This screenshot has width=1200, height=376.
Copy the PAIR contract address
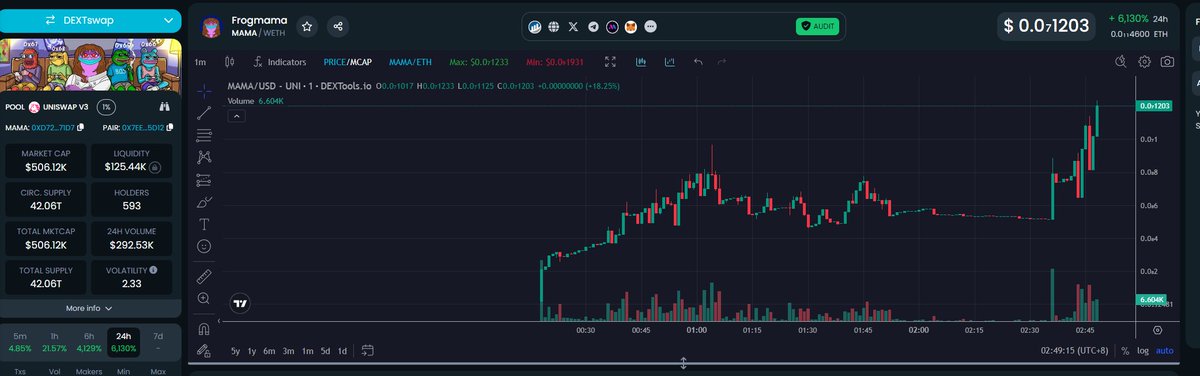pyautogui.click(x=170, y=128)
